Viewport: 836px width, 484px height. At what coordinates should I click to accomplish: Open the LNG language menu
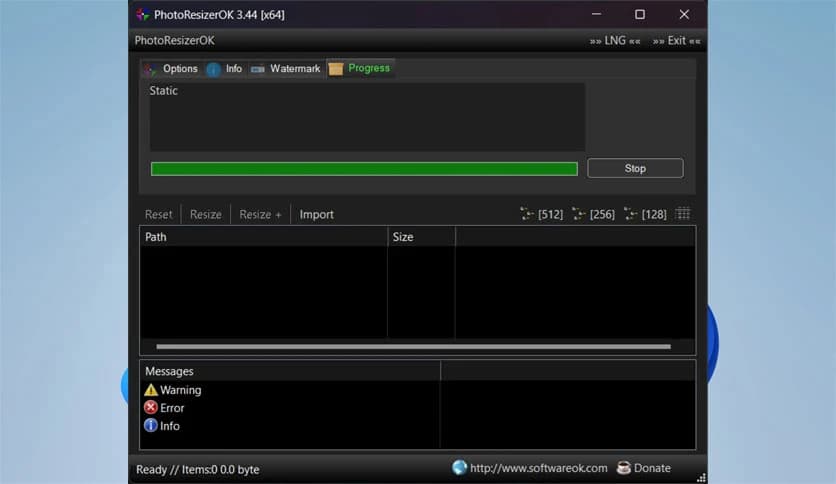615,41
